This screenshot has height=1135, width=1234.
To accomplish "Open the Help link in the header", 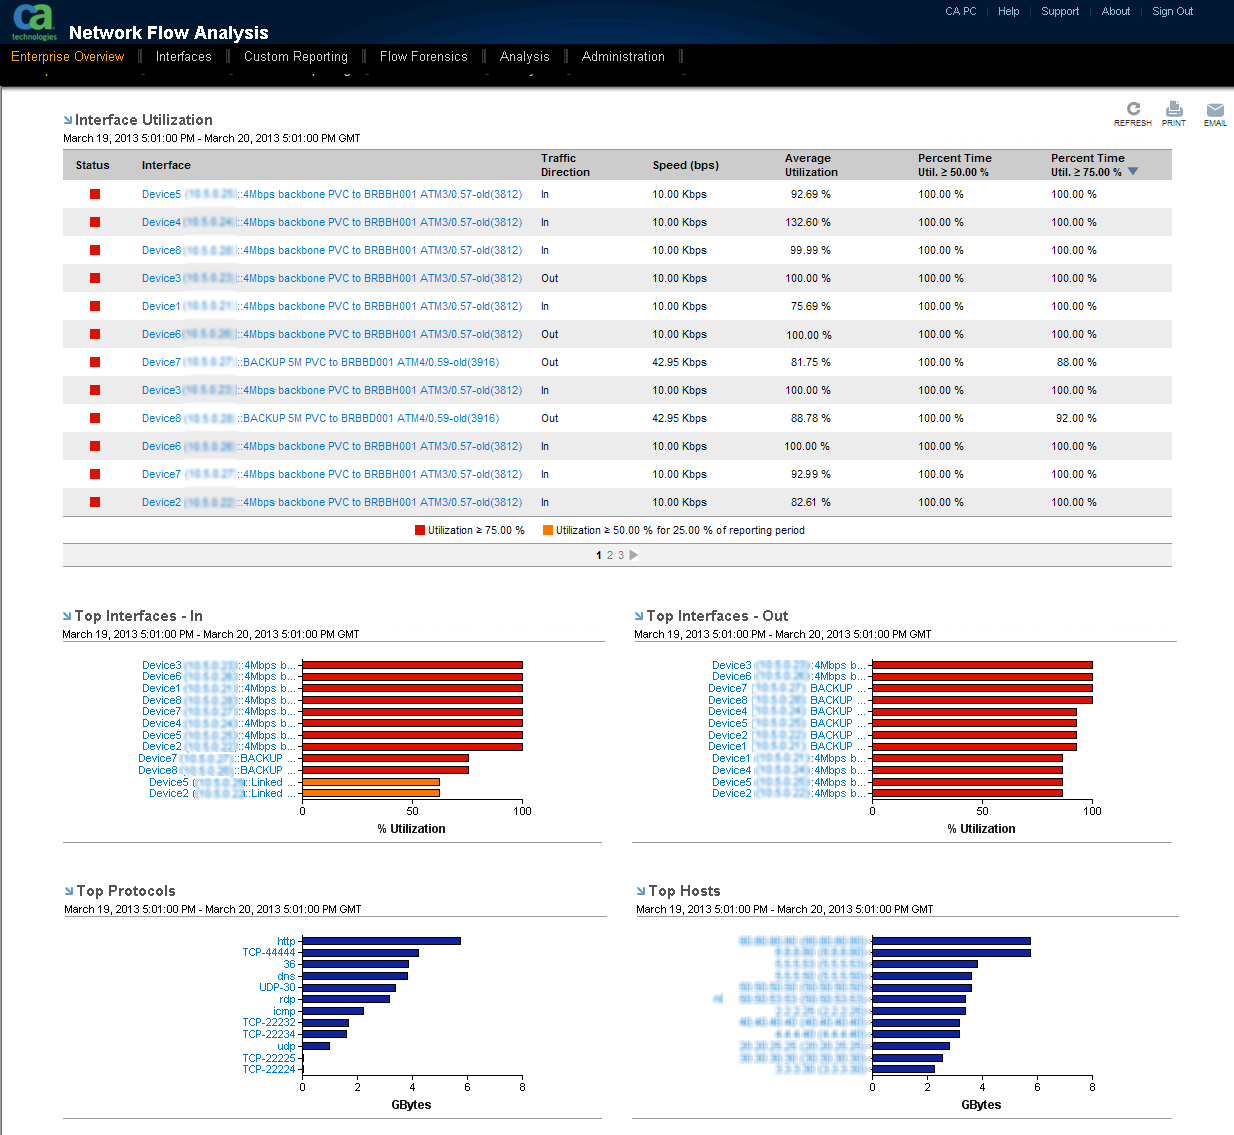I will point(1008,11).
